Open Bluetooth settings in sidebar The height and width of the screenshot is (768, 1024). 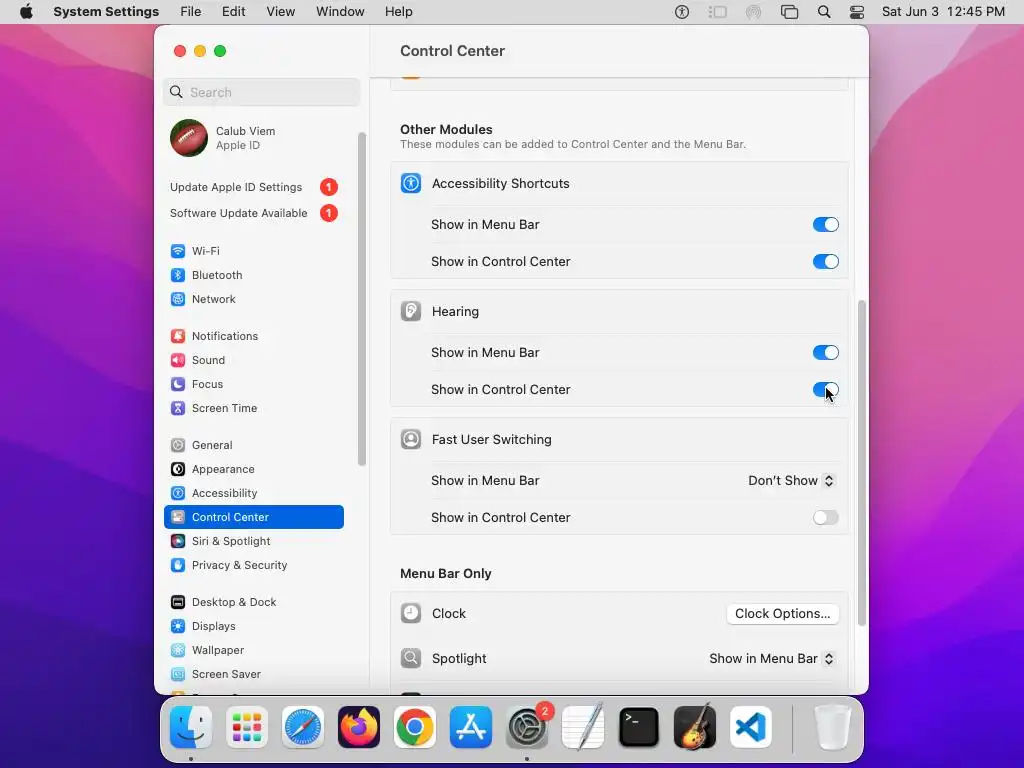tap(253, 275)
